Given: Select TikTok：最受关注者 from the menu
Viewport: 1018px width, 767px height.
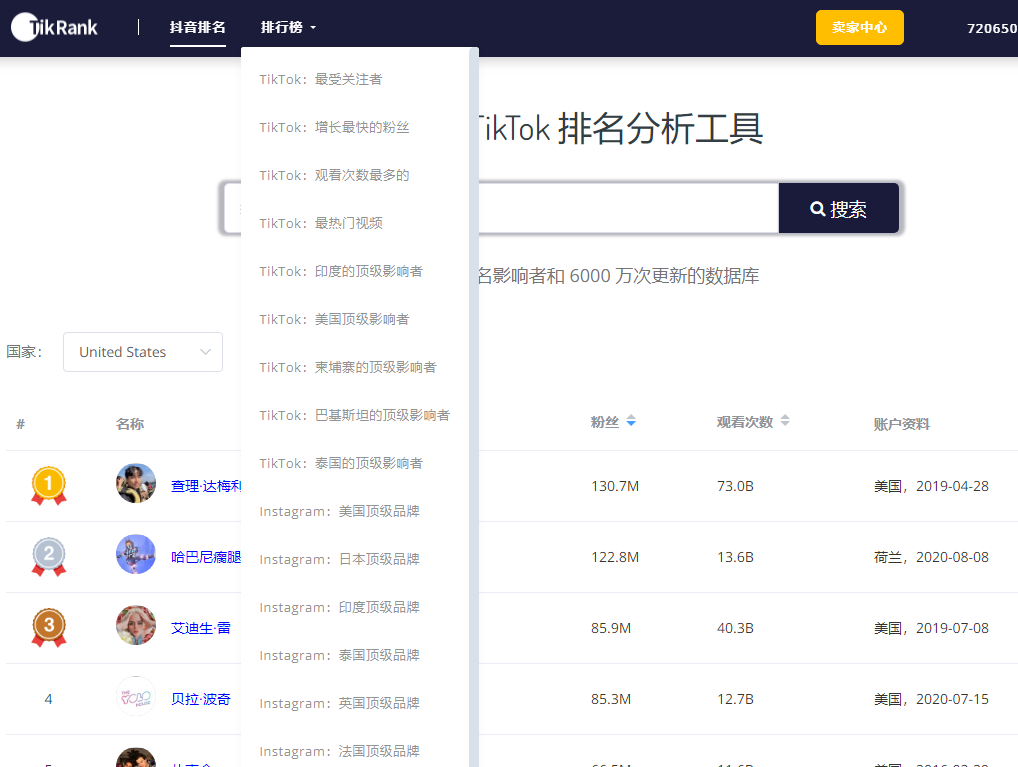Looking at the screenshot, I should coord(320,79).
